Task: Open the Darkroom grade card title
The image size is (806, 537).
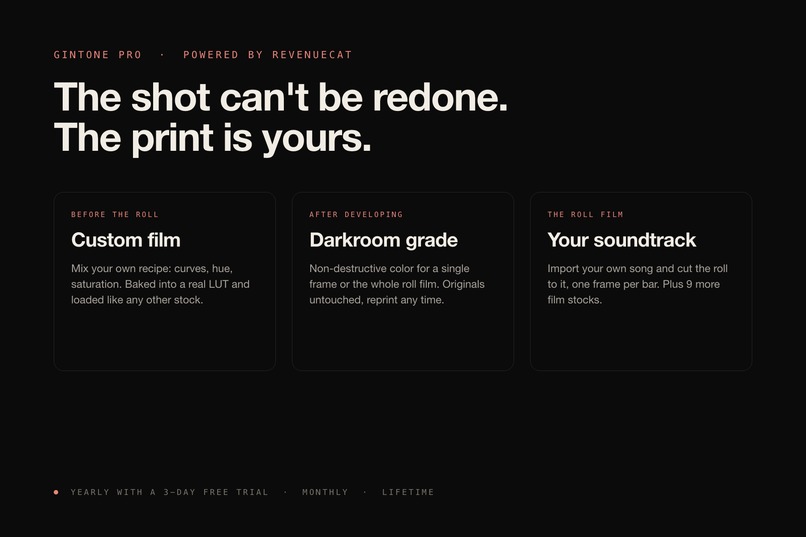Action: point(383,240)
